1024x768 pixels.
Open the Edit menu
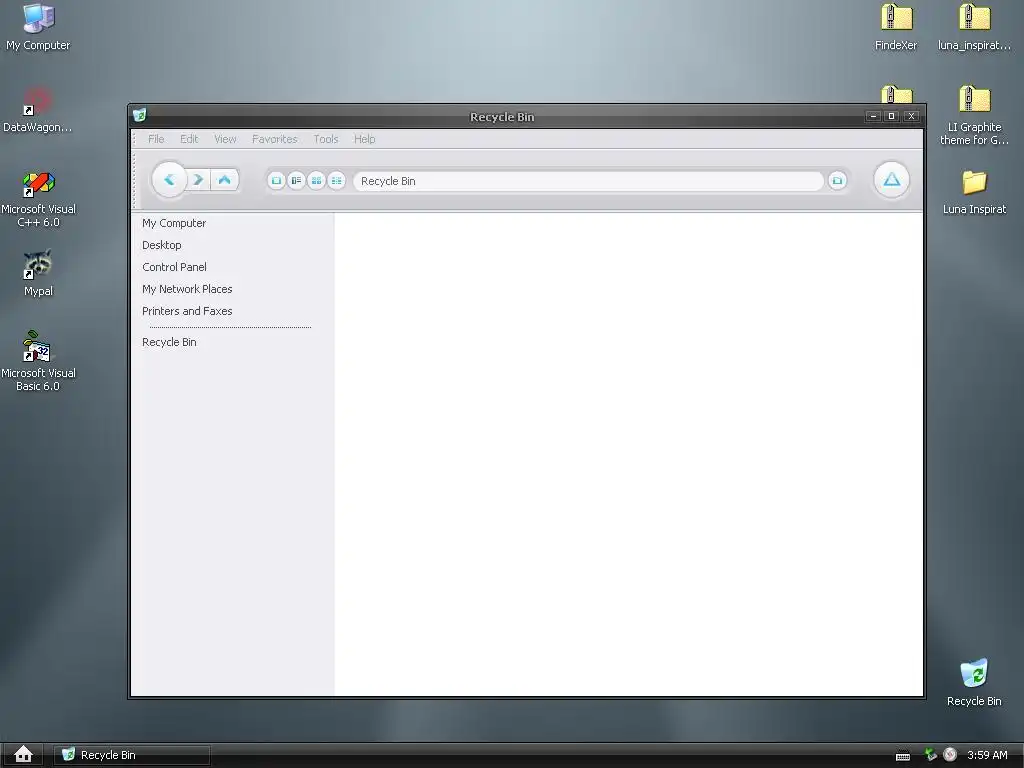pos(189,139)
